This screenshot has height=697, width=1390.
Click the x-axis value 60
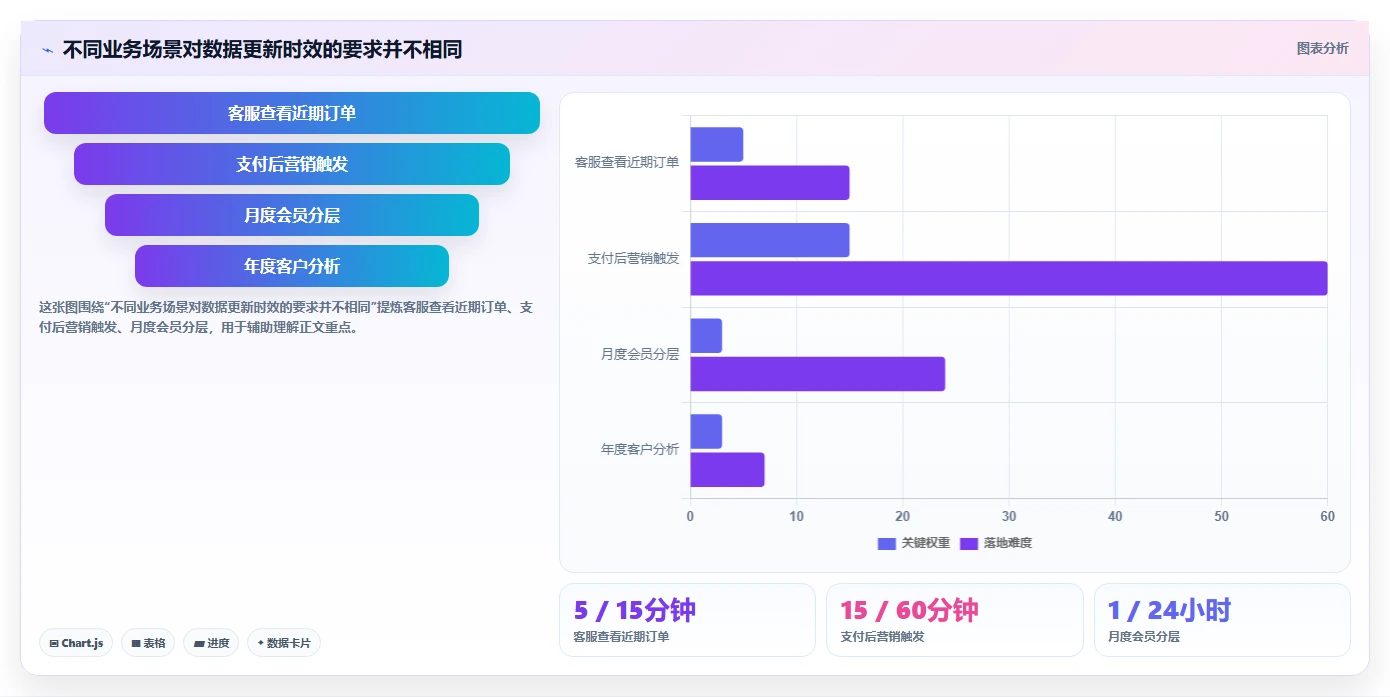1327,516
